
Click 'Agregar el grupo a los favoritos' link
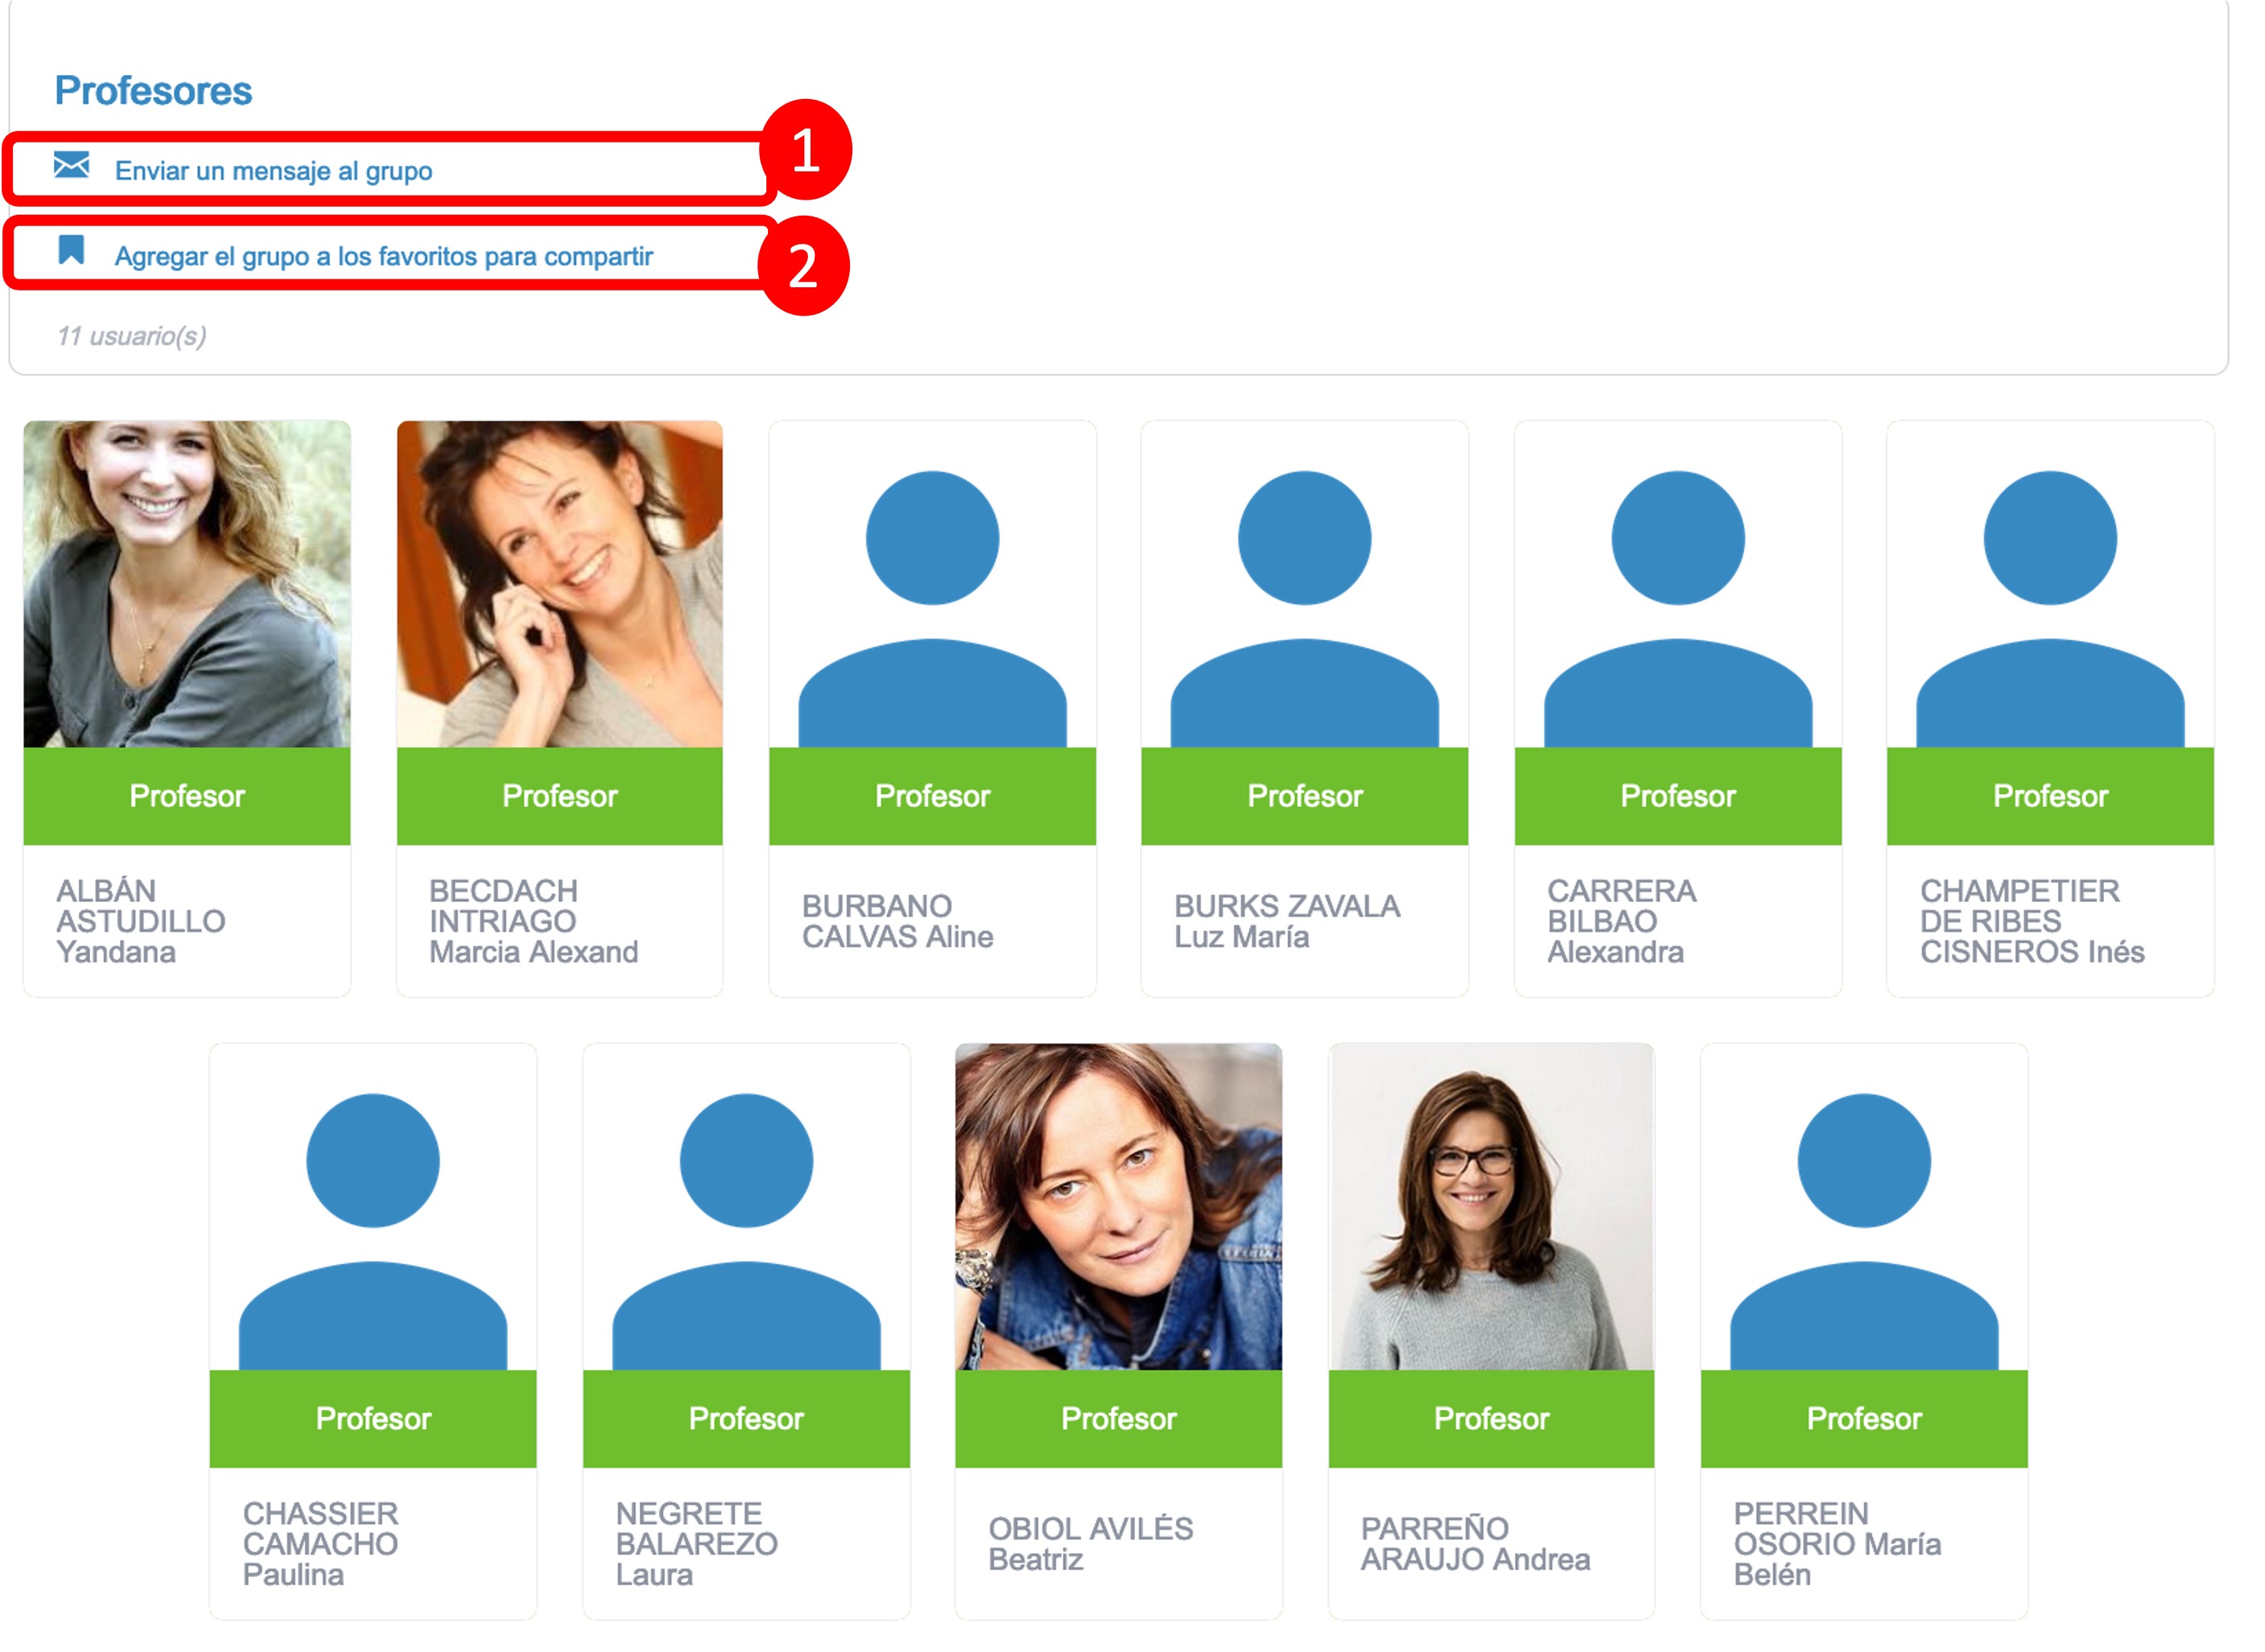coord(383,257)
